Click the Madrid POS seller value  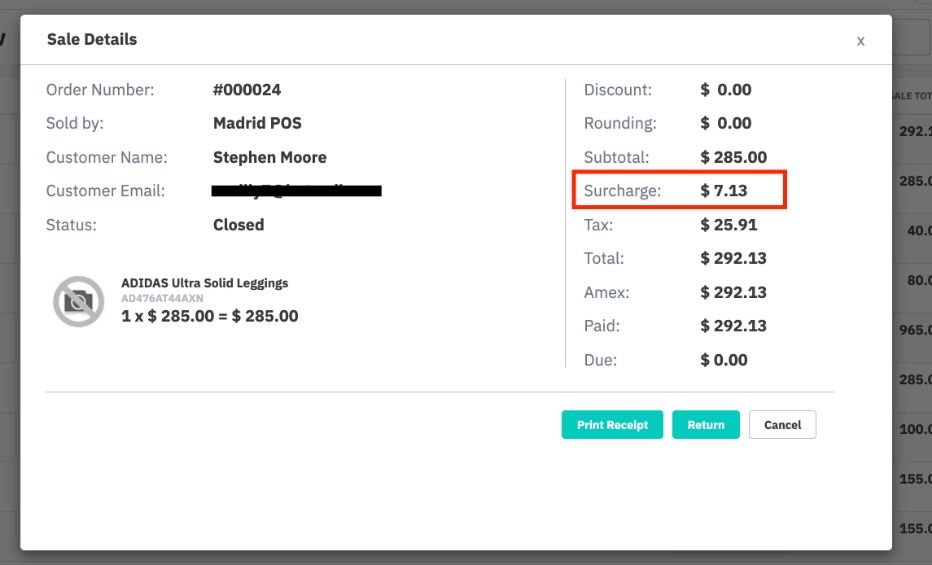click(257, 123)
